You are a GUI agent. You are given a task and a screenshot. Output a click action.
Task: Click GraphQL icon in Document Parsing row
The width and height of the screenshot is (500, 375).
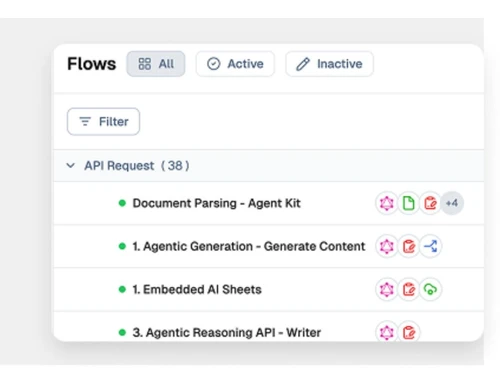(387, 203)
